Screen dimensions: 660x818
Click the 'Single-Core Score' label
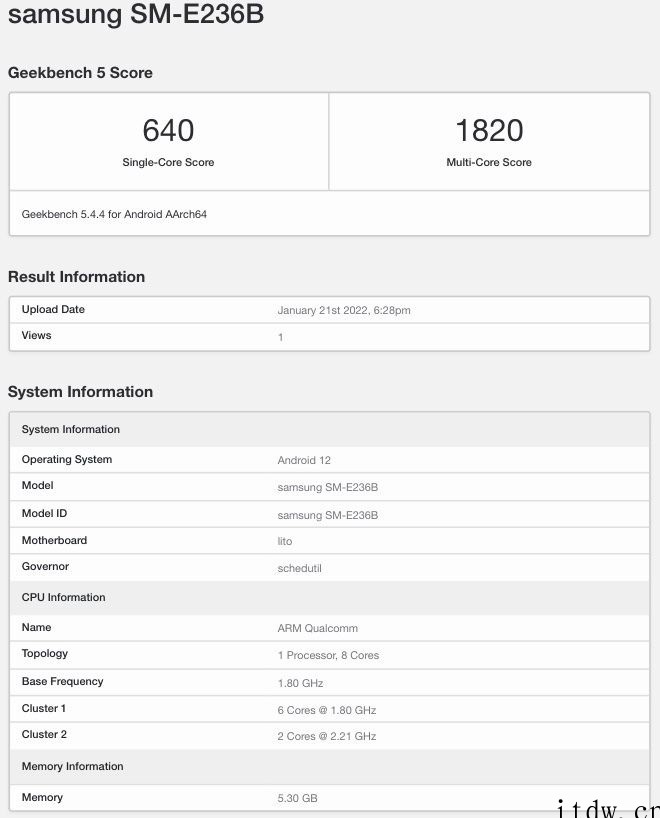click(x=169, y=162)
